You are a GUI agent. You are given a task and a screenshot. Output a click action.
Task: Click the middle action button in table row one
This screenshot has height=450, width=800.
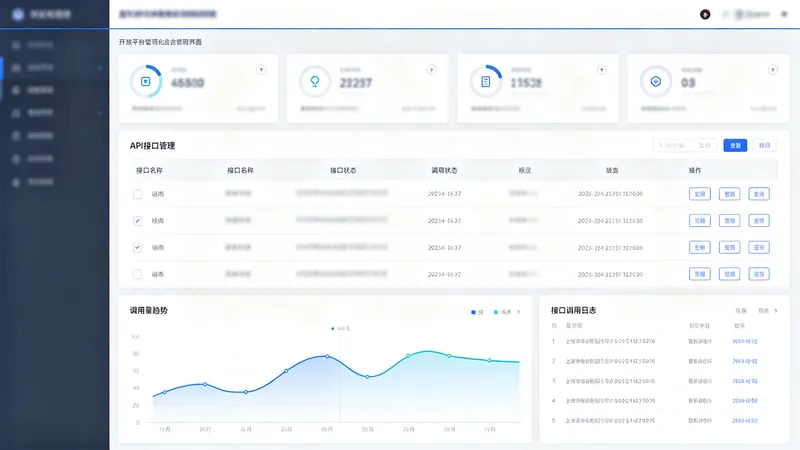tap(730, 194)
